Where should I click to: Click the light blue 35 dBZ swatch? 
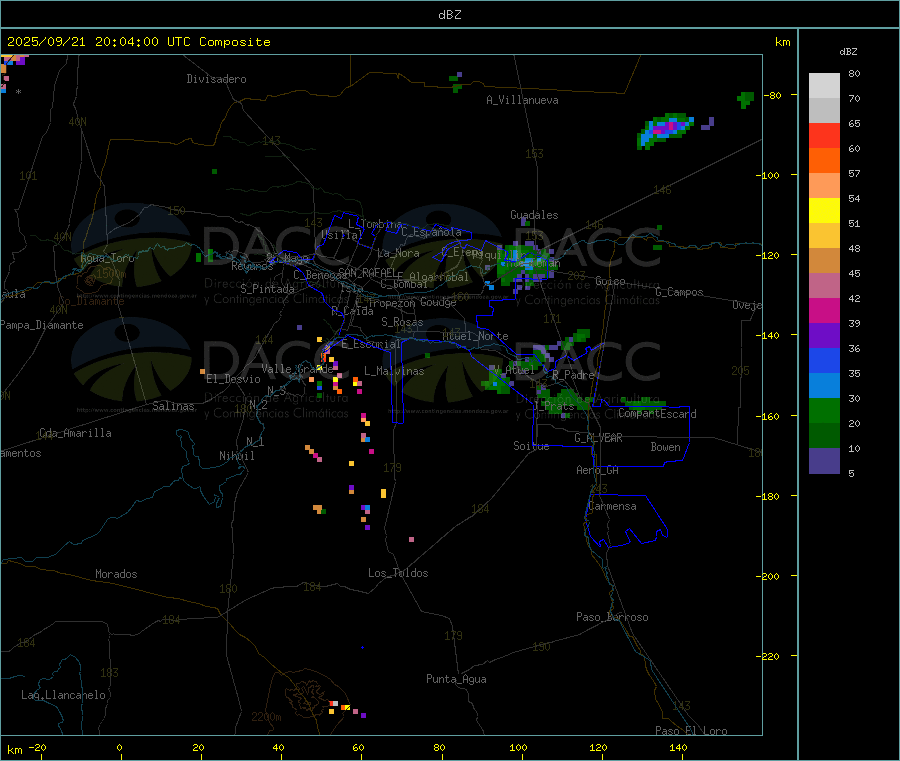tap(824, 386)
